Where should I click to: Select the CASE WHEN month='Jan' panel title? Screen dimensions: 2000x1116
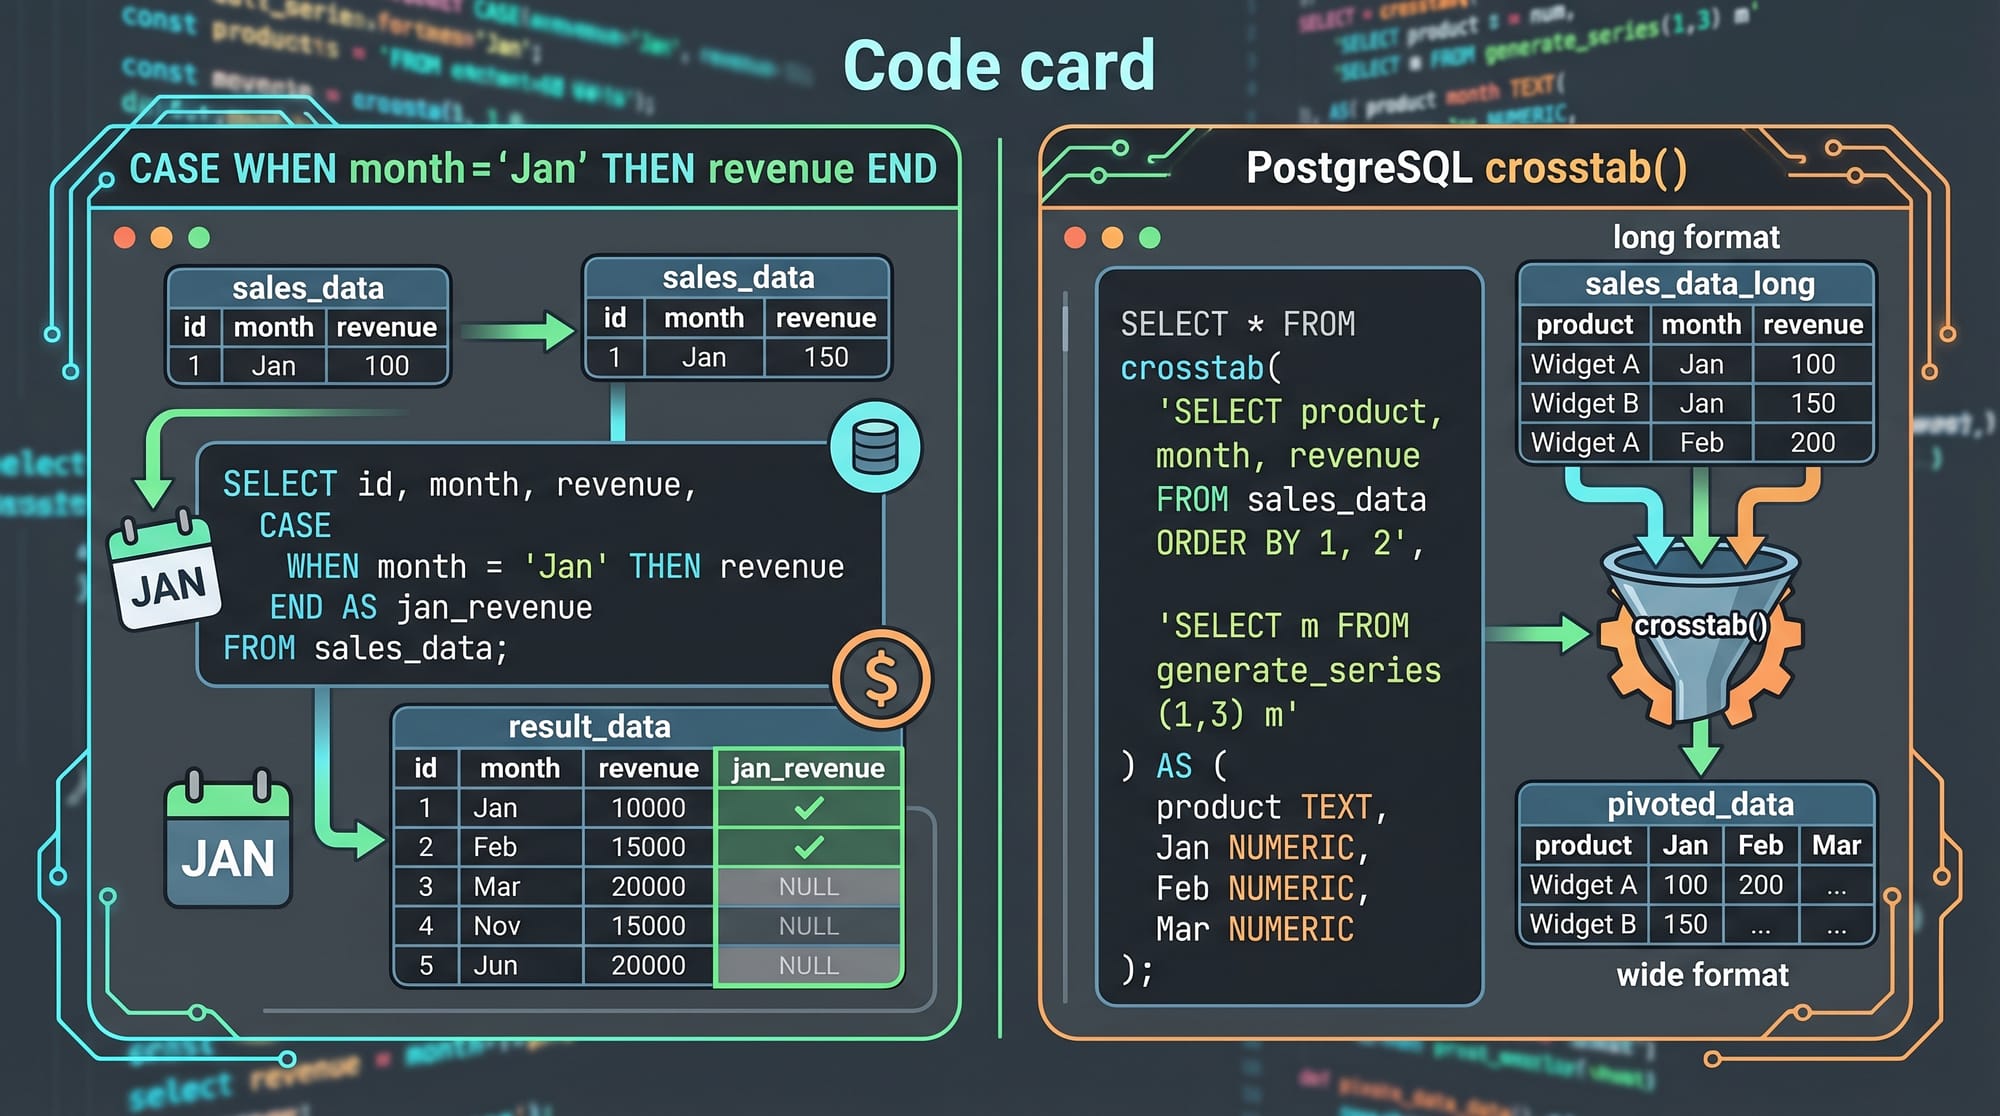pyautogui.click(x=532, y=169)
